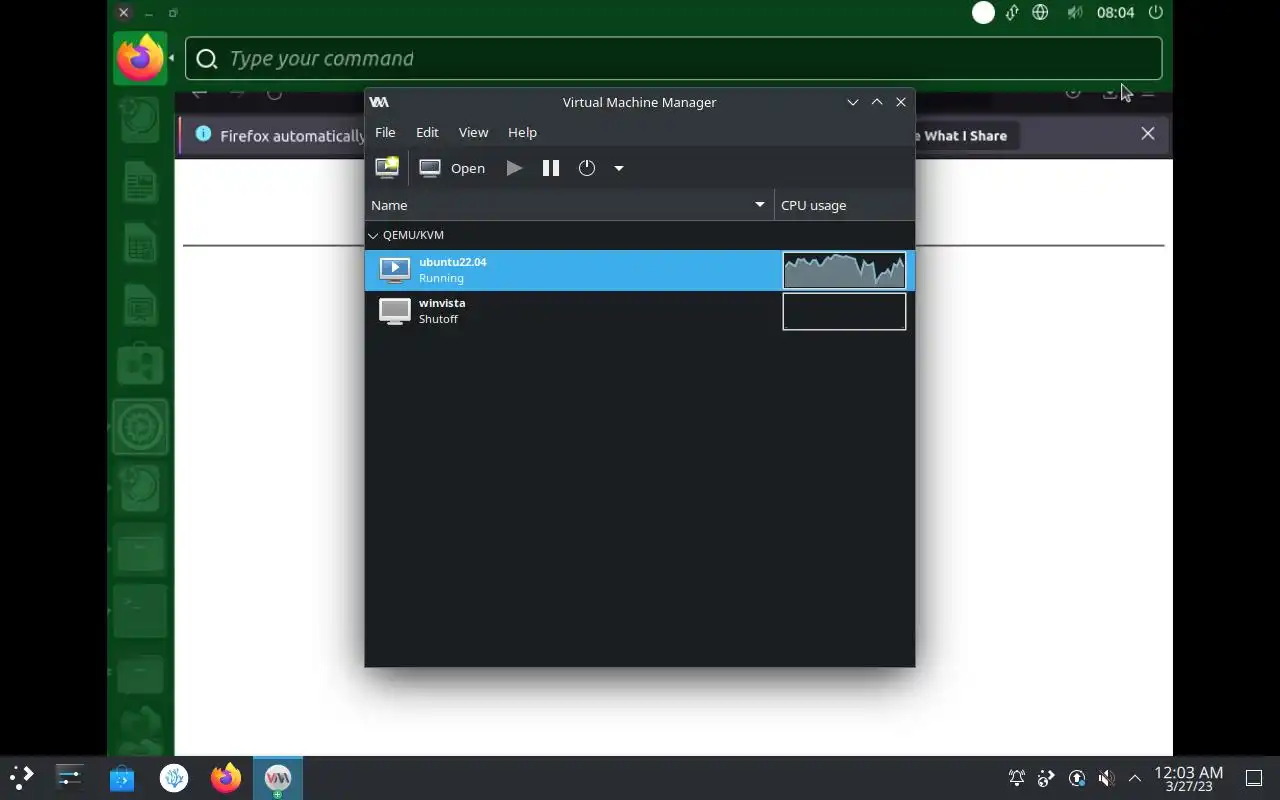Viewport: 1280px width, 800px height.
Task: Open Discover software store from taskbar
Action: (x=122, y=777)
